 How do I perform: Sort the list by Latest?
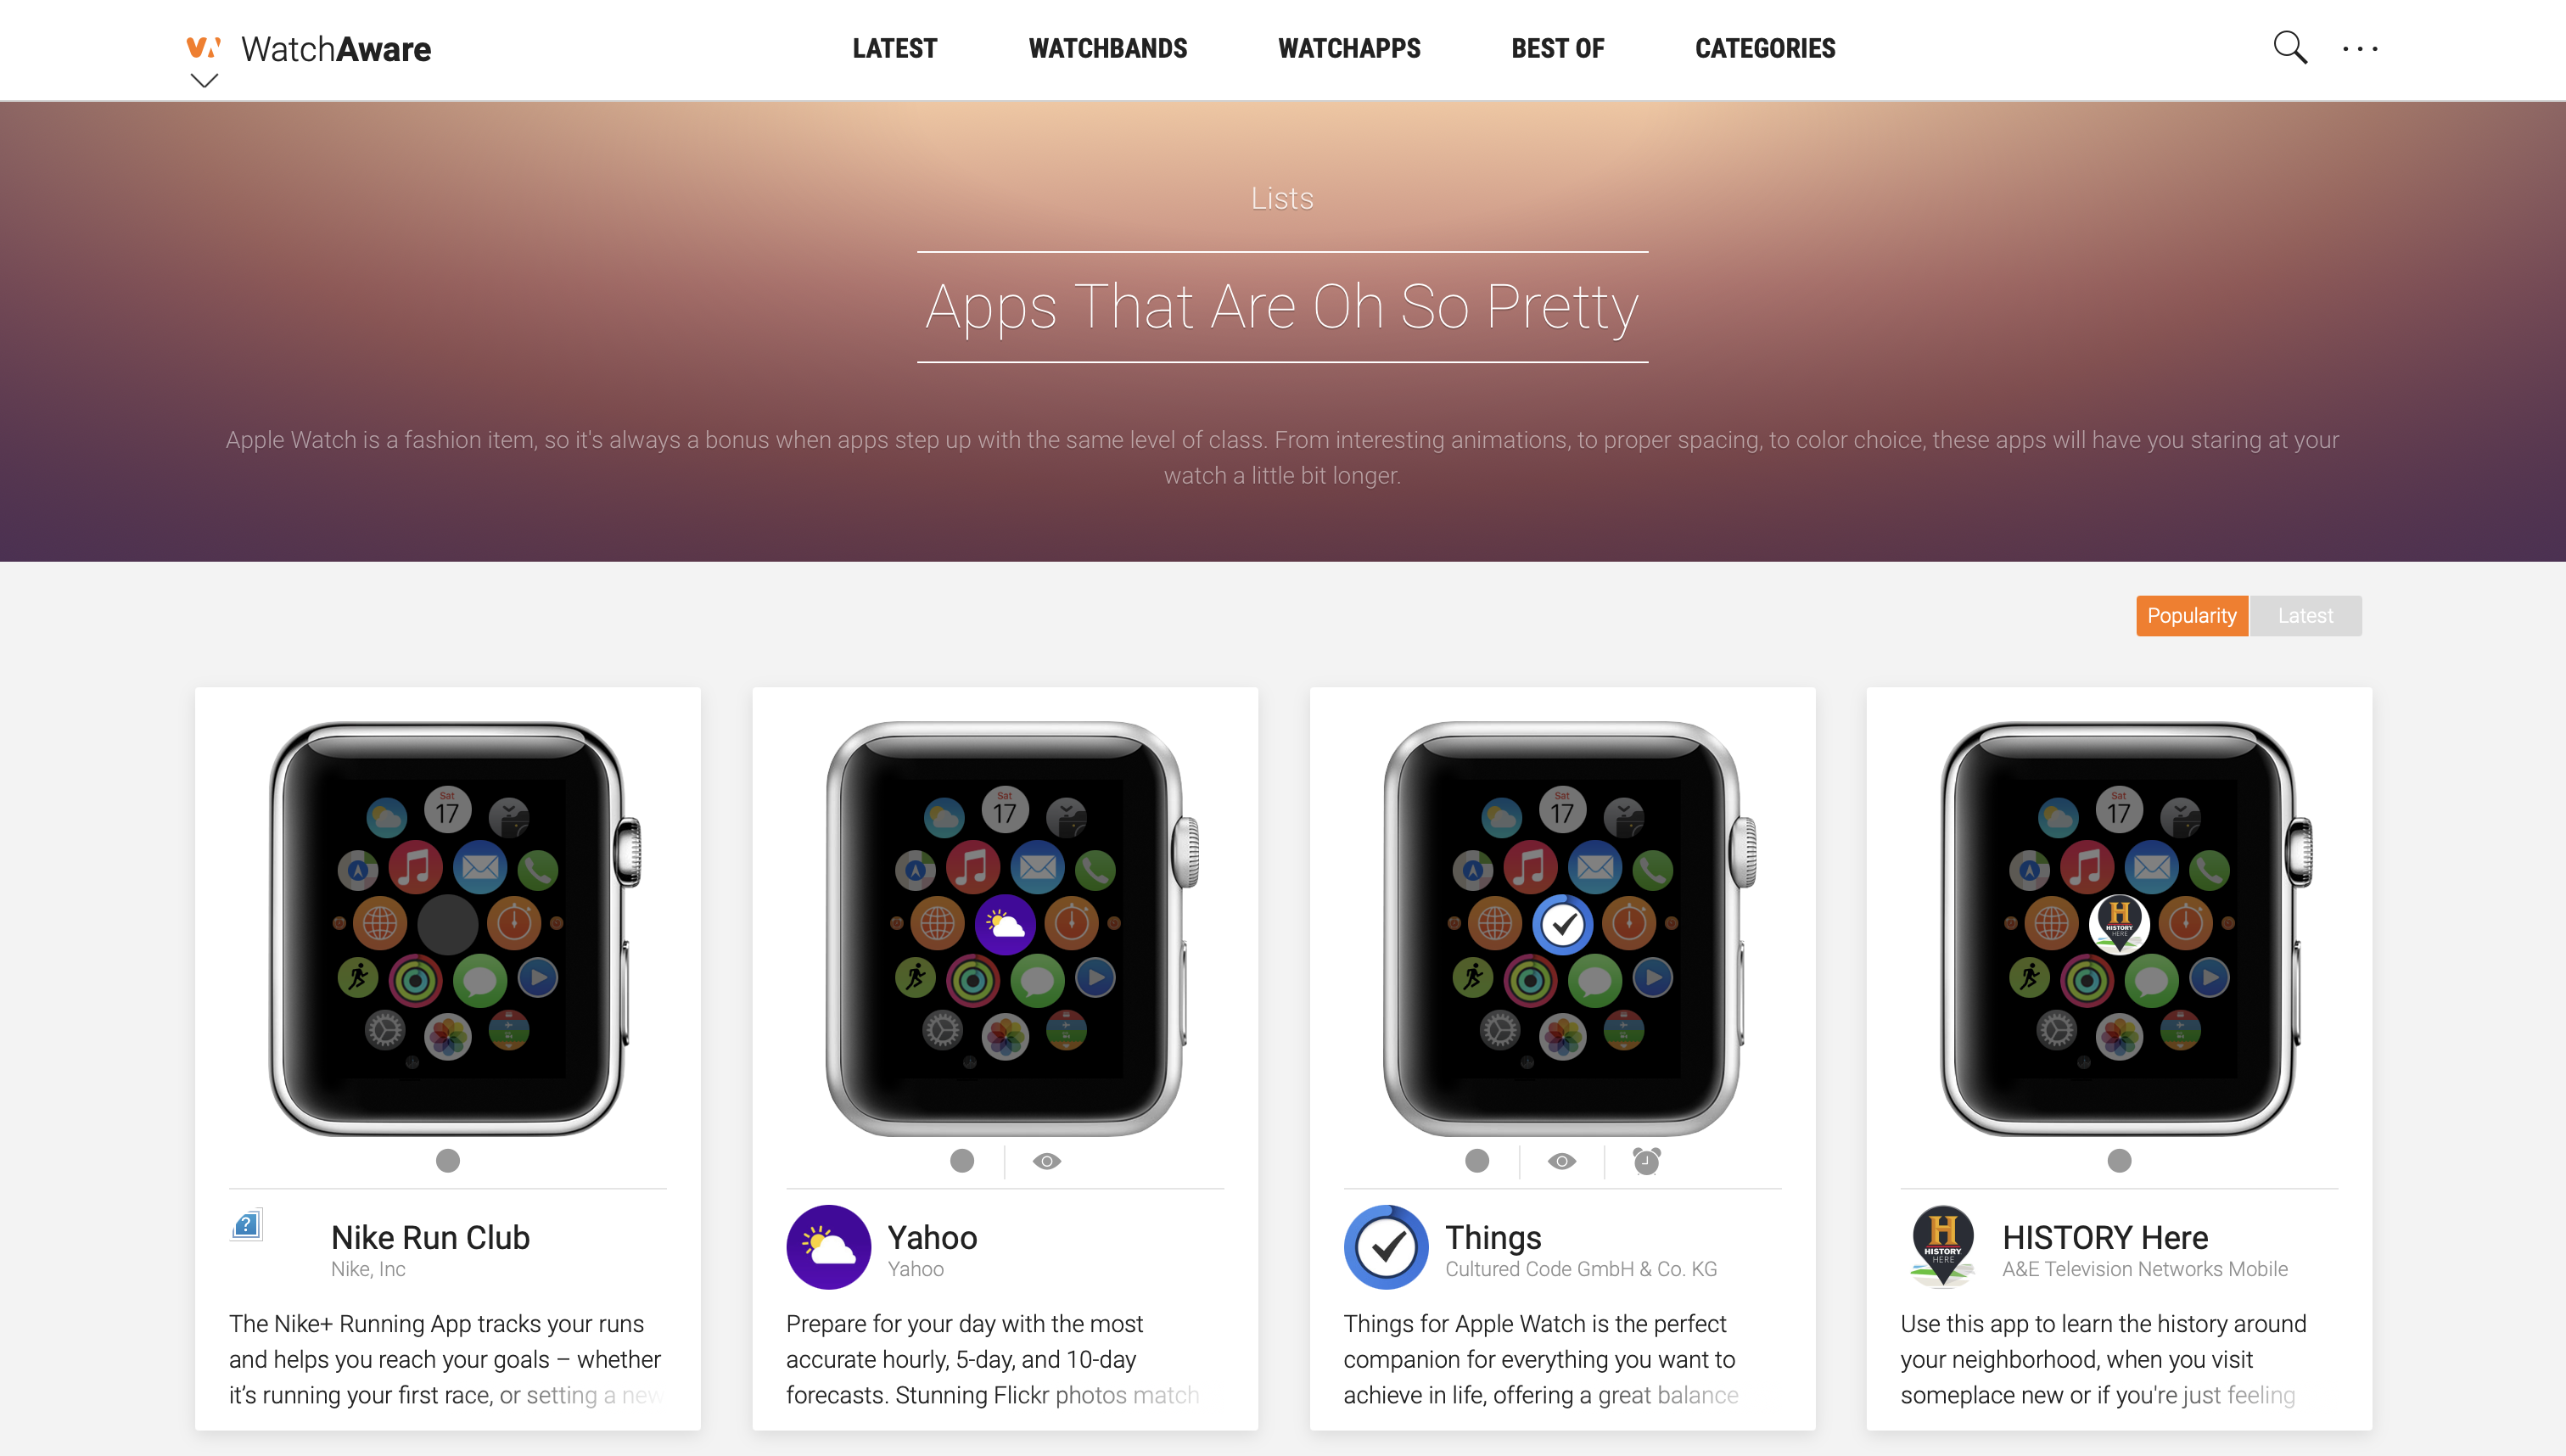[2305, 616]
